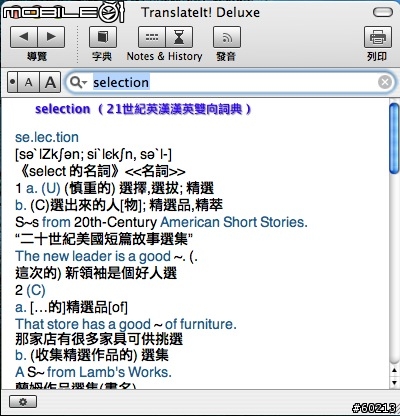
Task: Go back with the left navigation arrow
Action: click(24, 37)
